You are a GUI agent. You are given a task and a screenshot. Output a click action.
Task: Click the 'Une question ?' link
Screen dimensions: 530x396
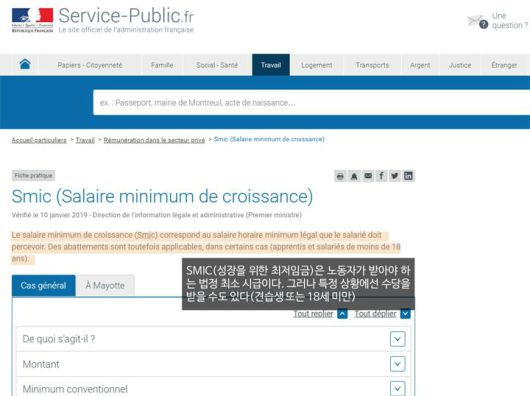coord(509,21)
